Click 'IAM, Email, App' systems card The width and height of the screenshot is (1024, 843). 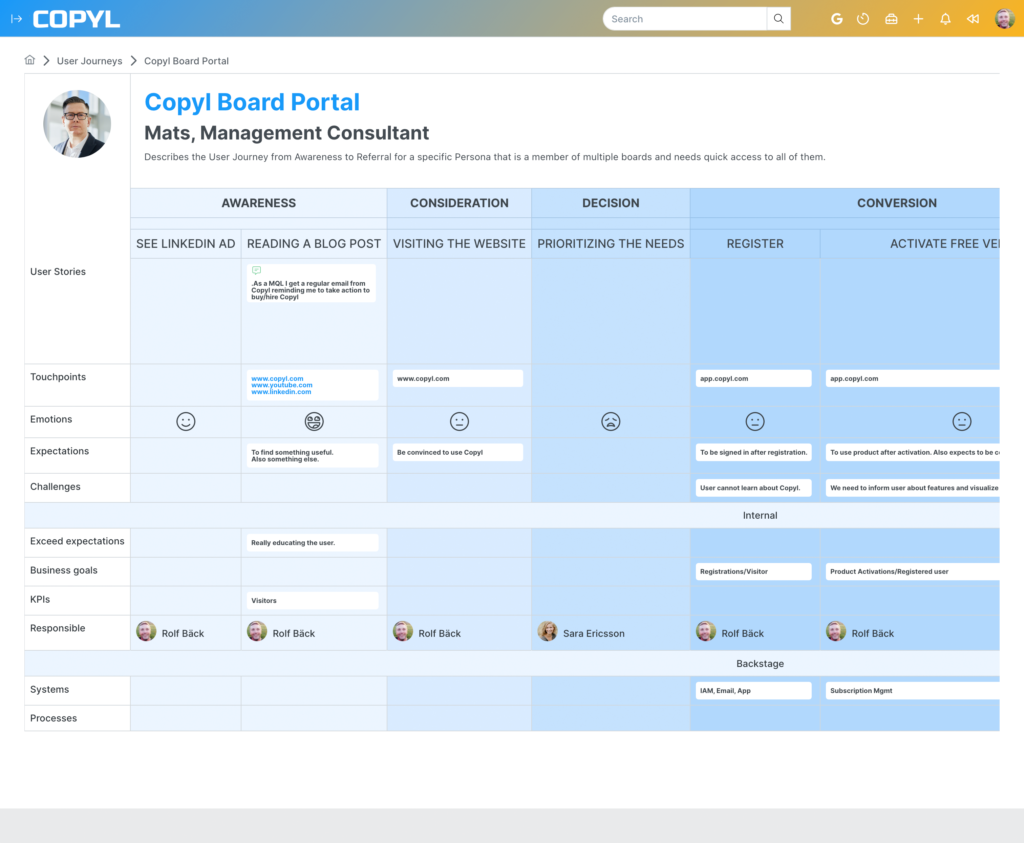tap(754, 691)
